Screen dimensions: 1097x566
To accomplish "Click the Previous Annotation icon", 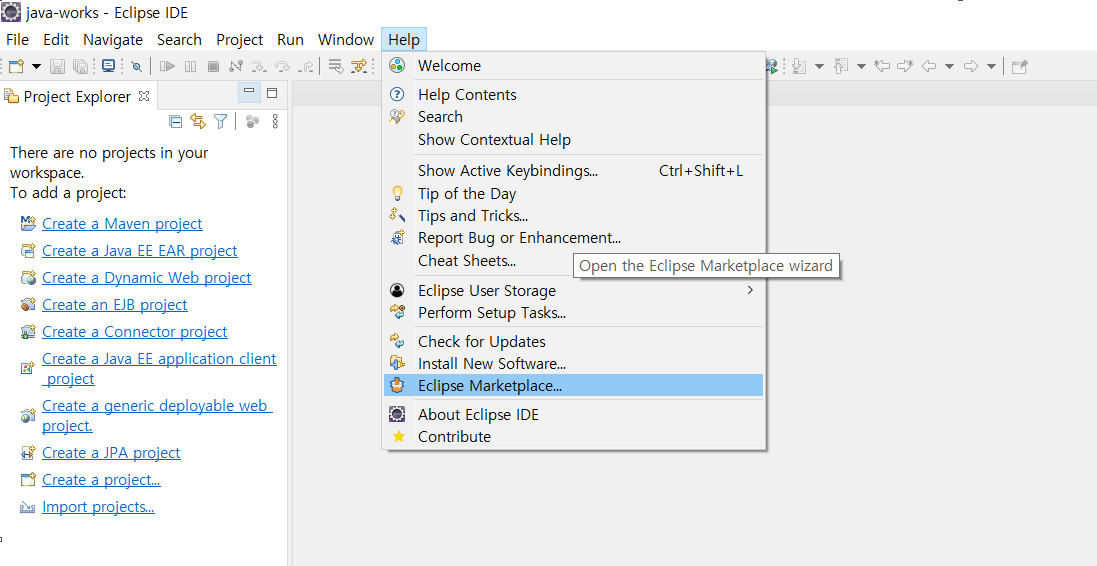I will tap(842, 66).
